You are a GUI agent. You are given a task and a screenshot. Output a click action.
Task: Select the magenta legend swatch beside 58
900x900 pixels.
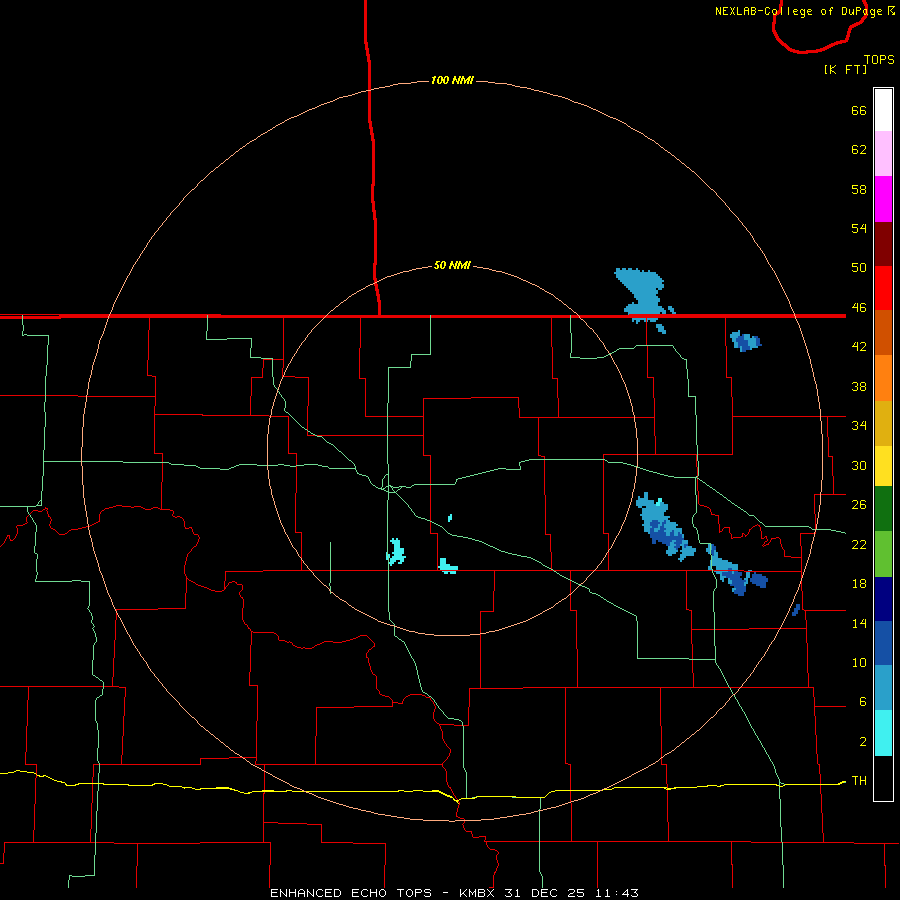(883, 199)
